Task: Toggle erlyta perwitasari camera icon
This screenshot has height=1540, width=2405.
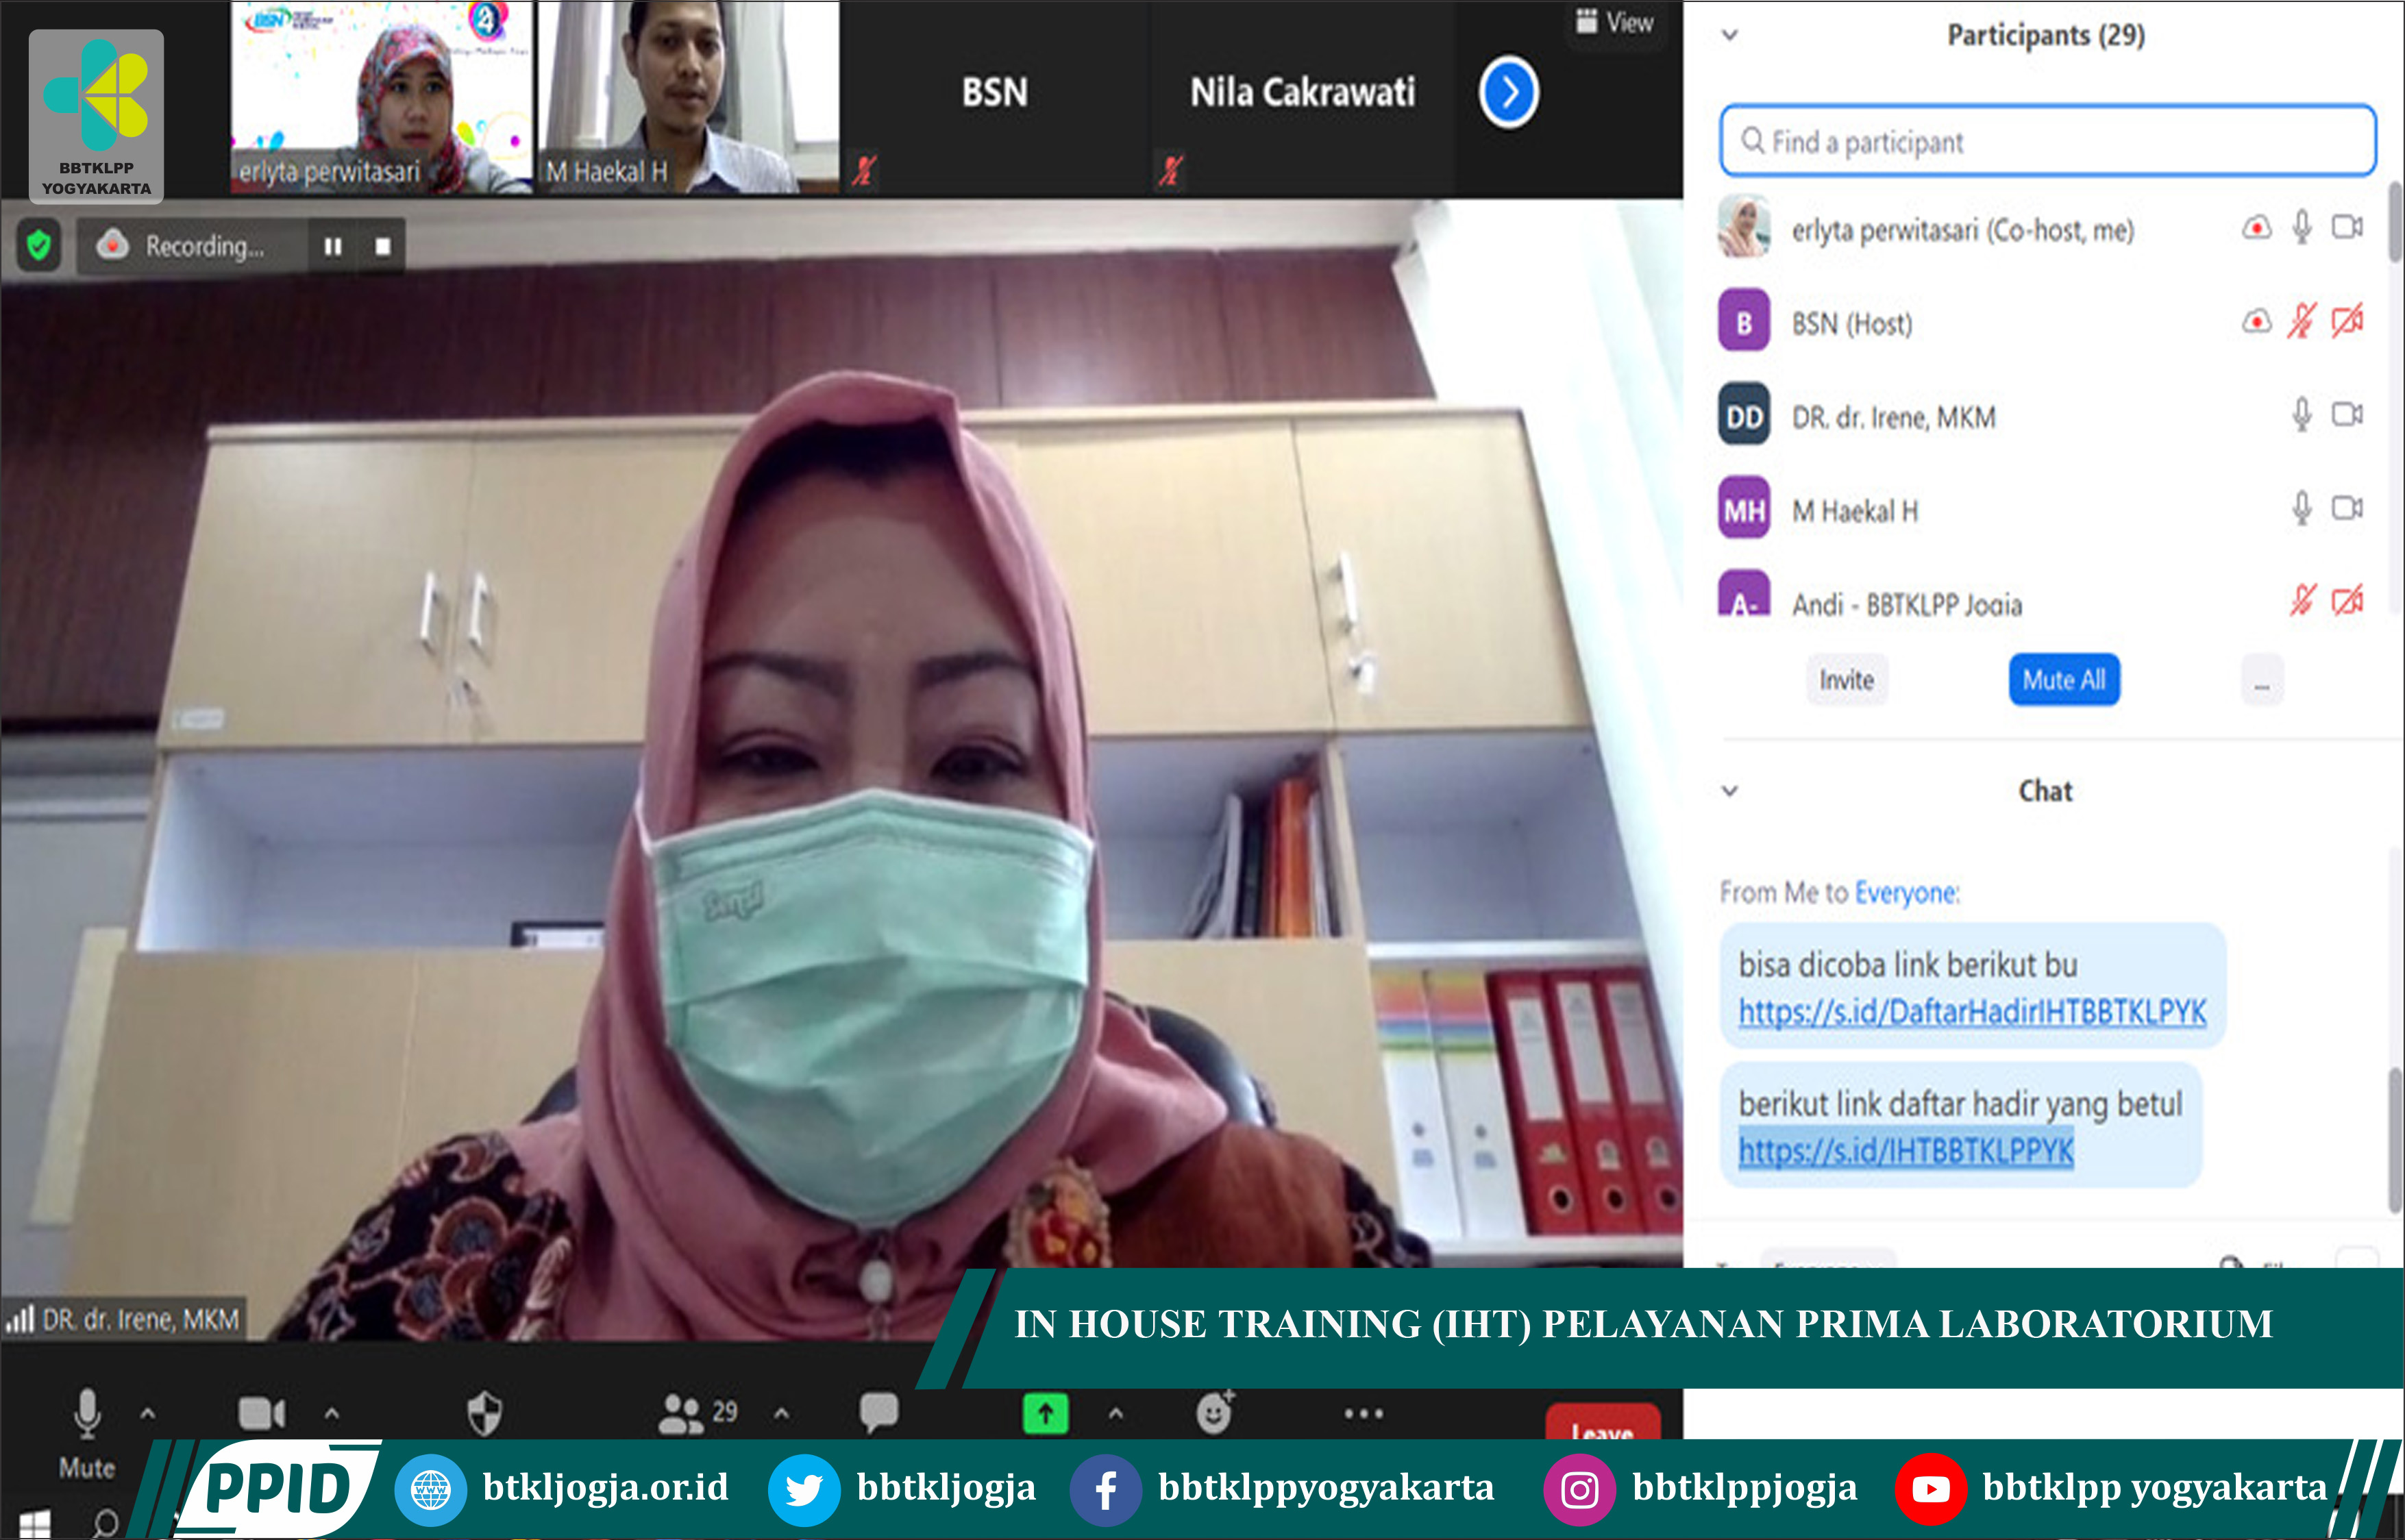Action: [x=2347, y=228]
